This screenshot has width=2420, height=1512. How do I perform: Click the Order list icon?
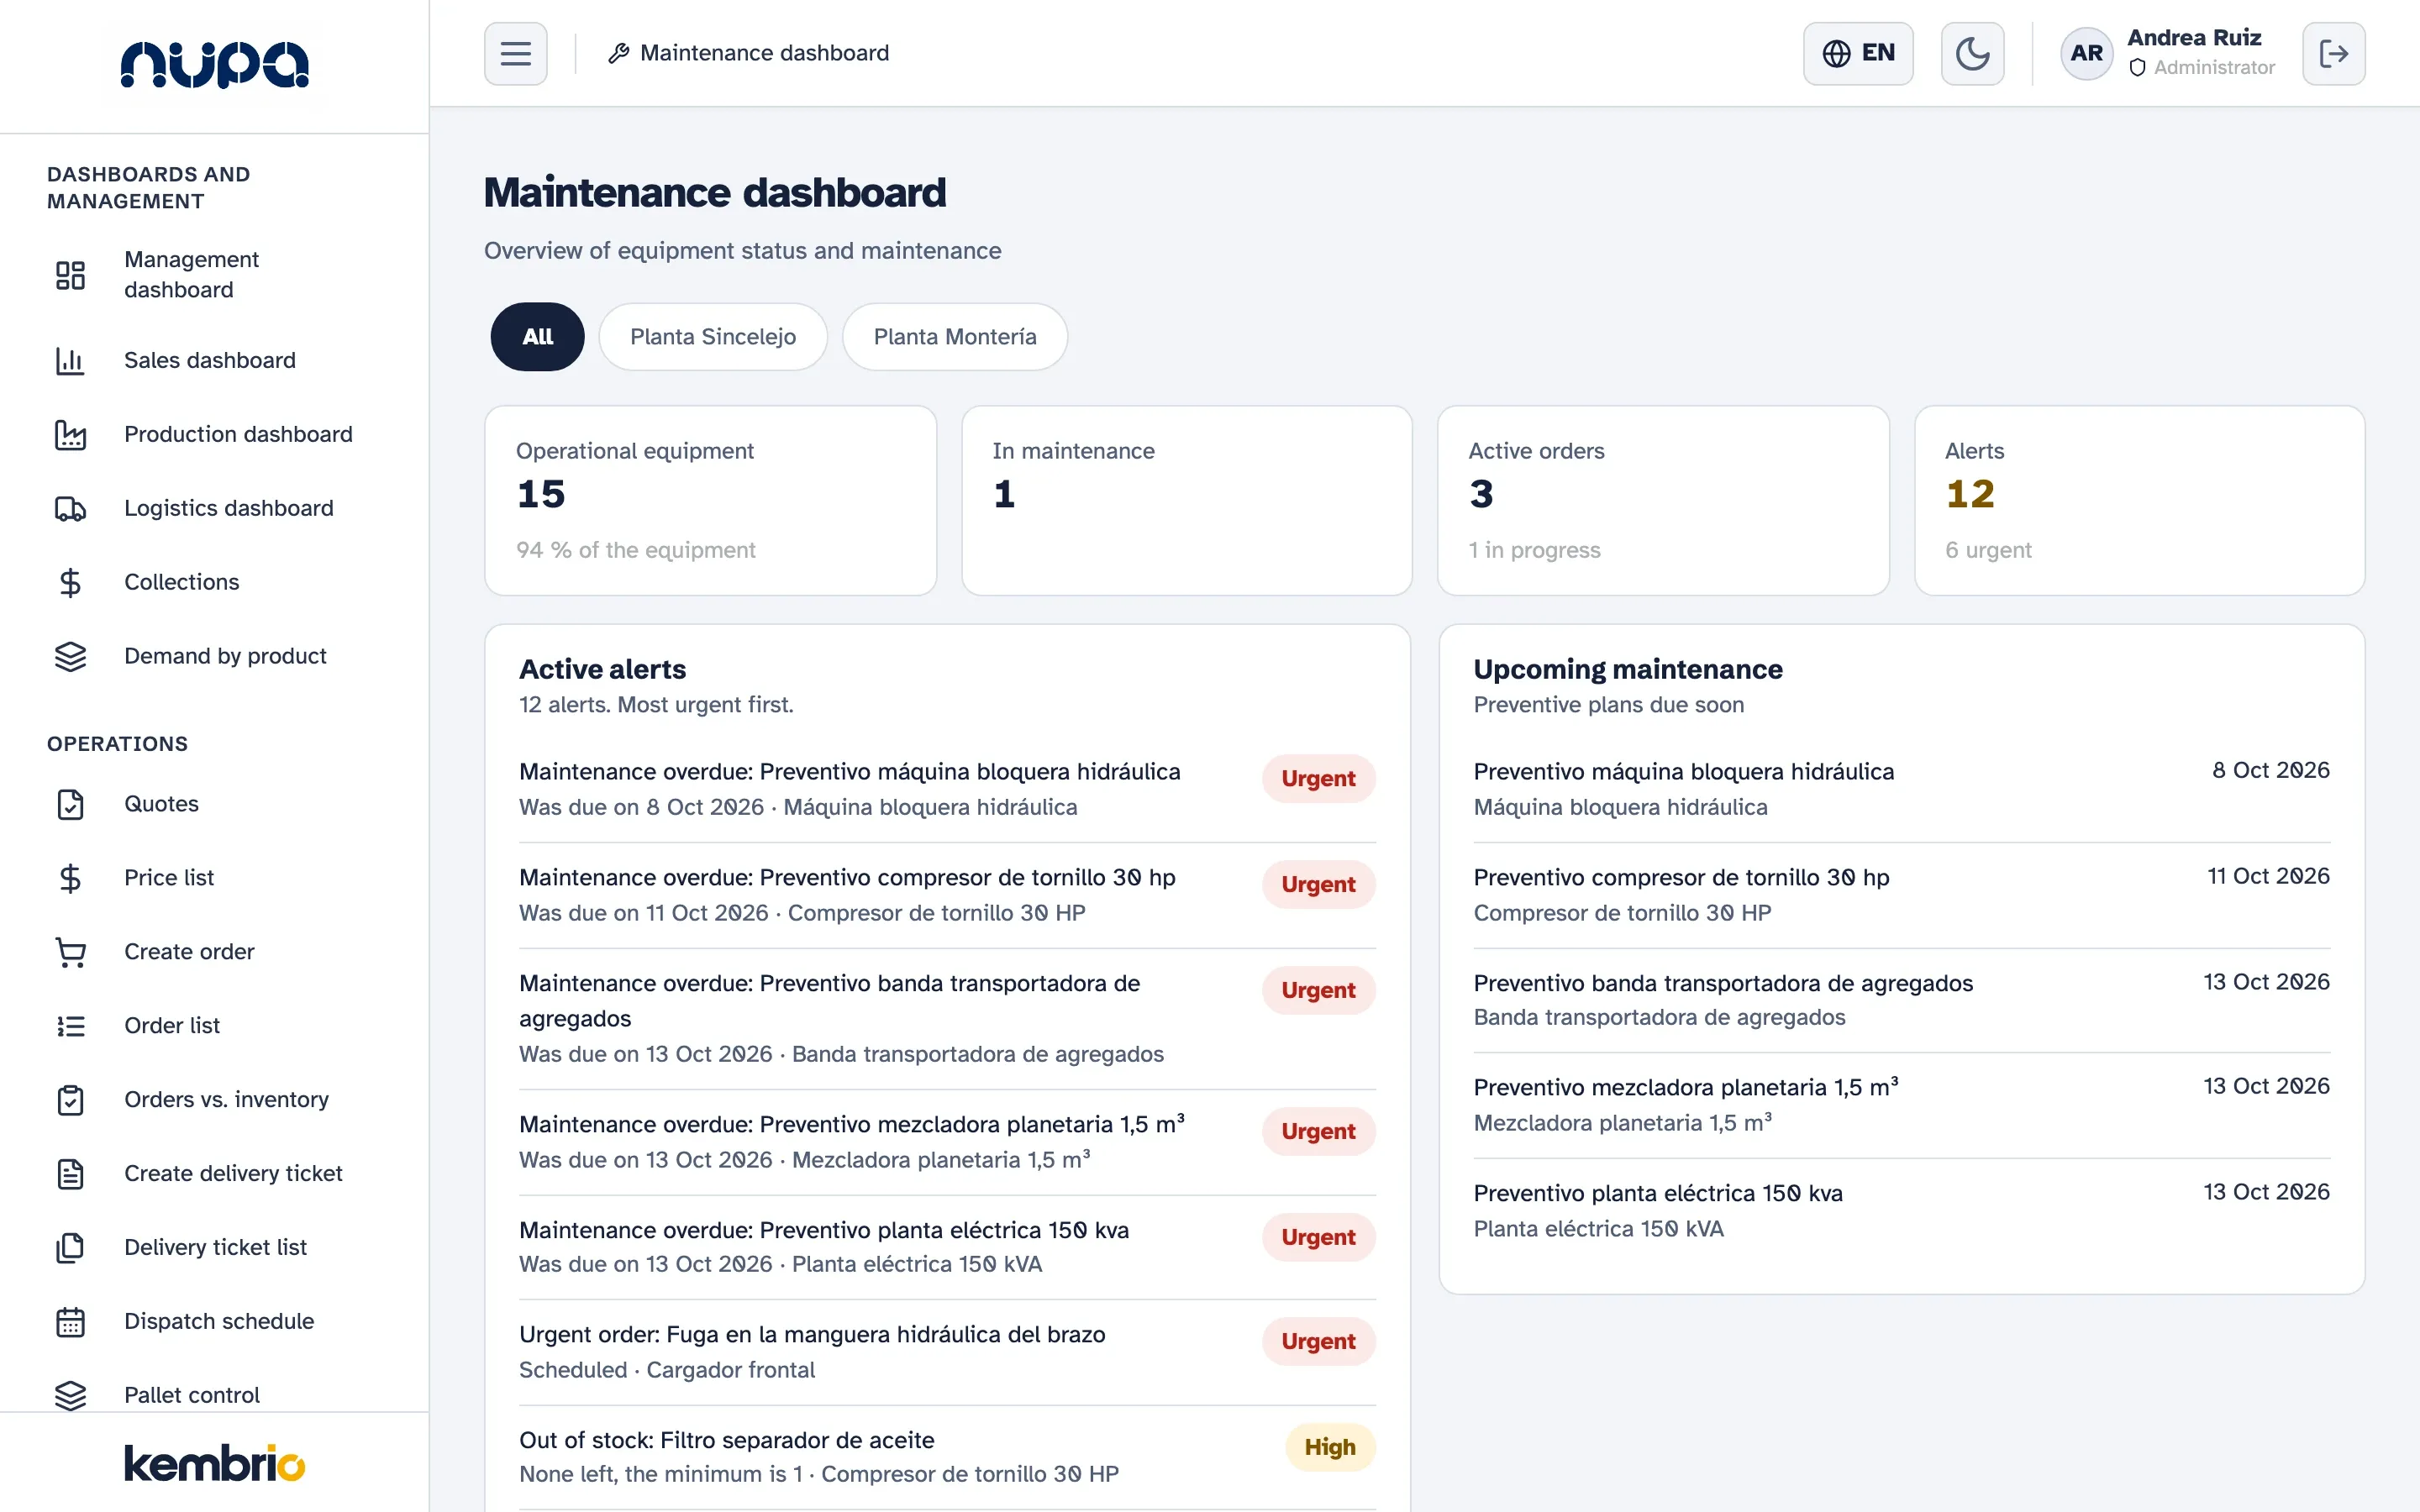click(x=70, y=1026)
